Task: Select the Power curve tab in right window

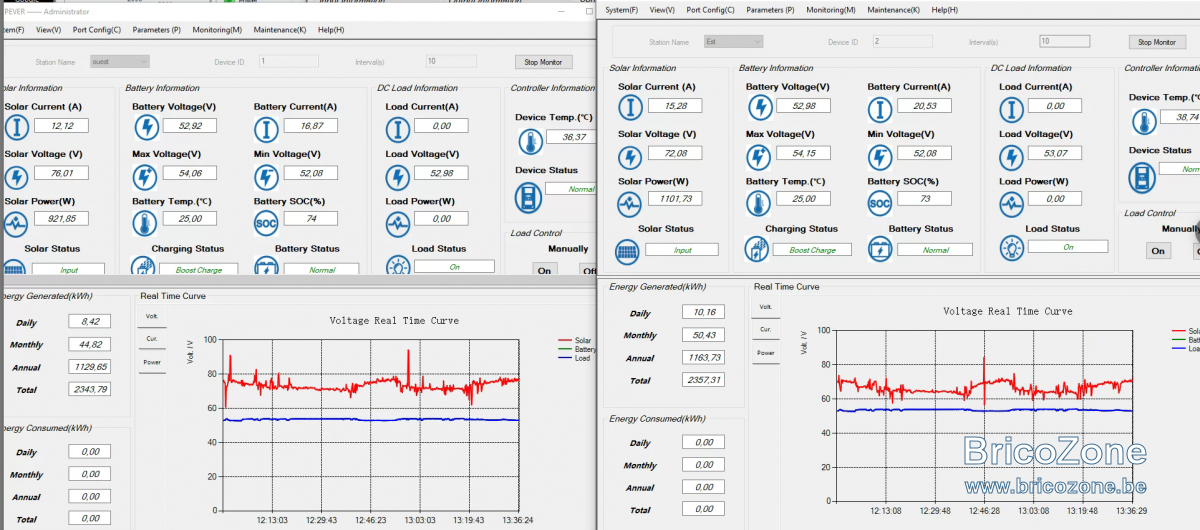Action: tap(766, 353)
